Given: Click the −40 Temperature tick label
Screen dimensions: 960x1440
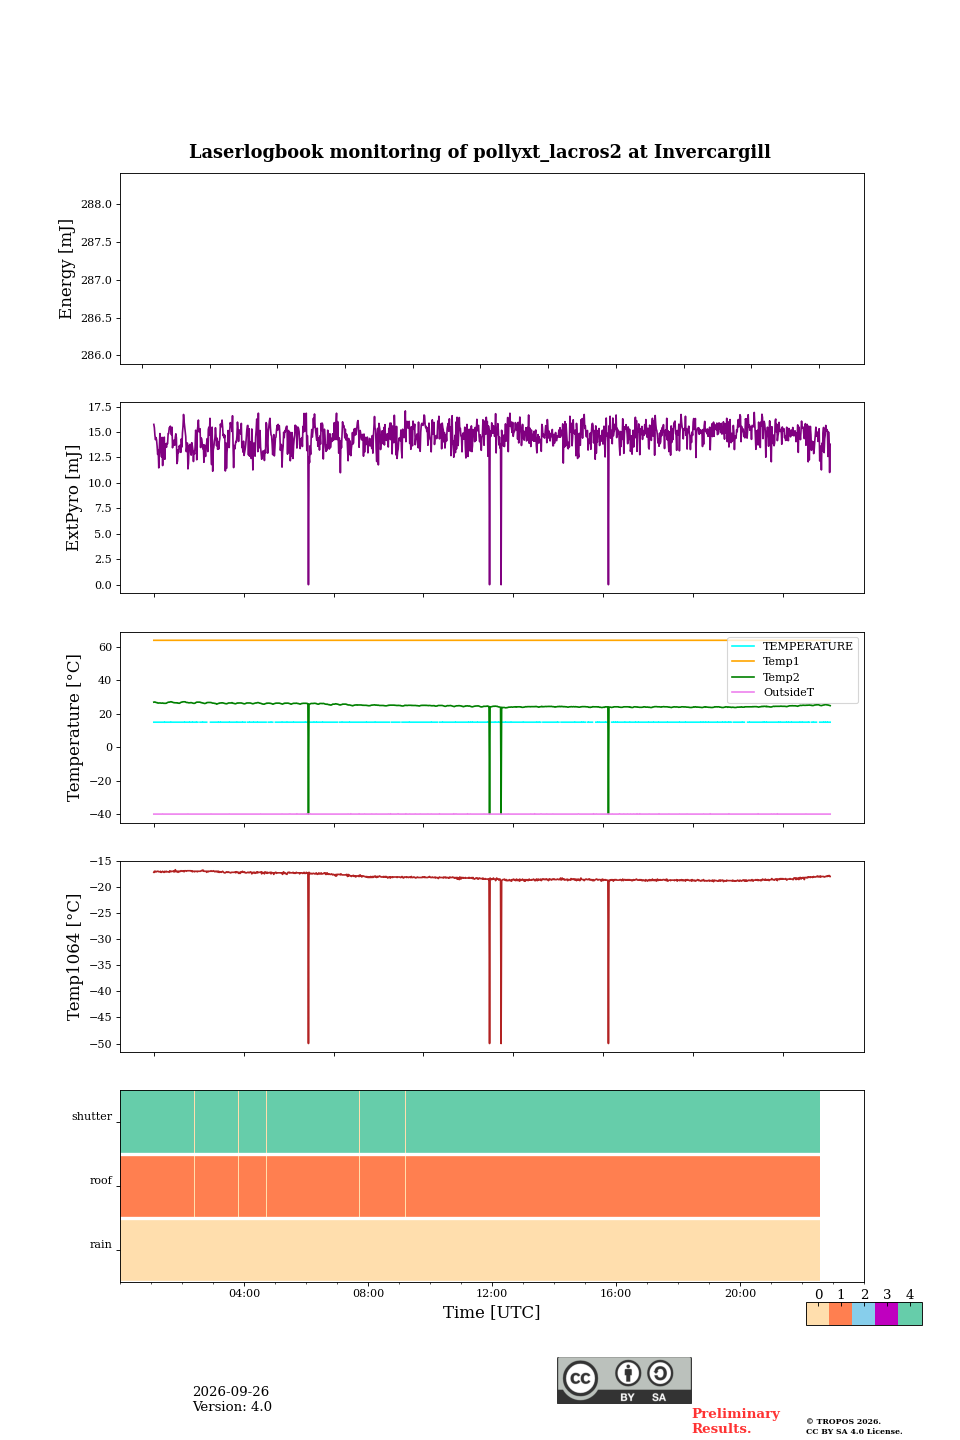Looking at the screenshot, I should [100, 814].
